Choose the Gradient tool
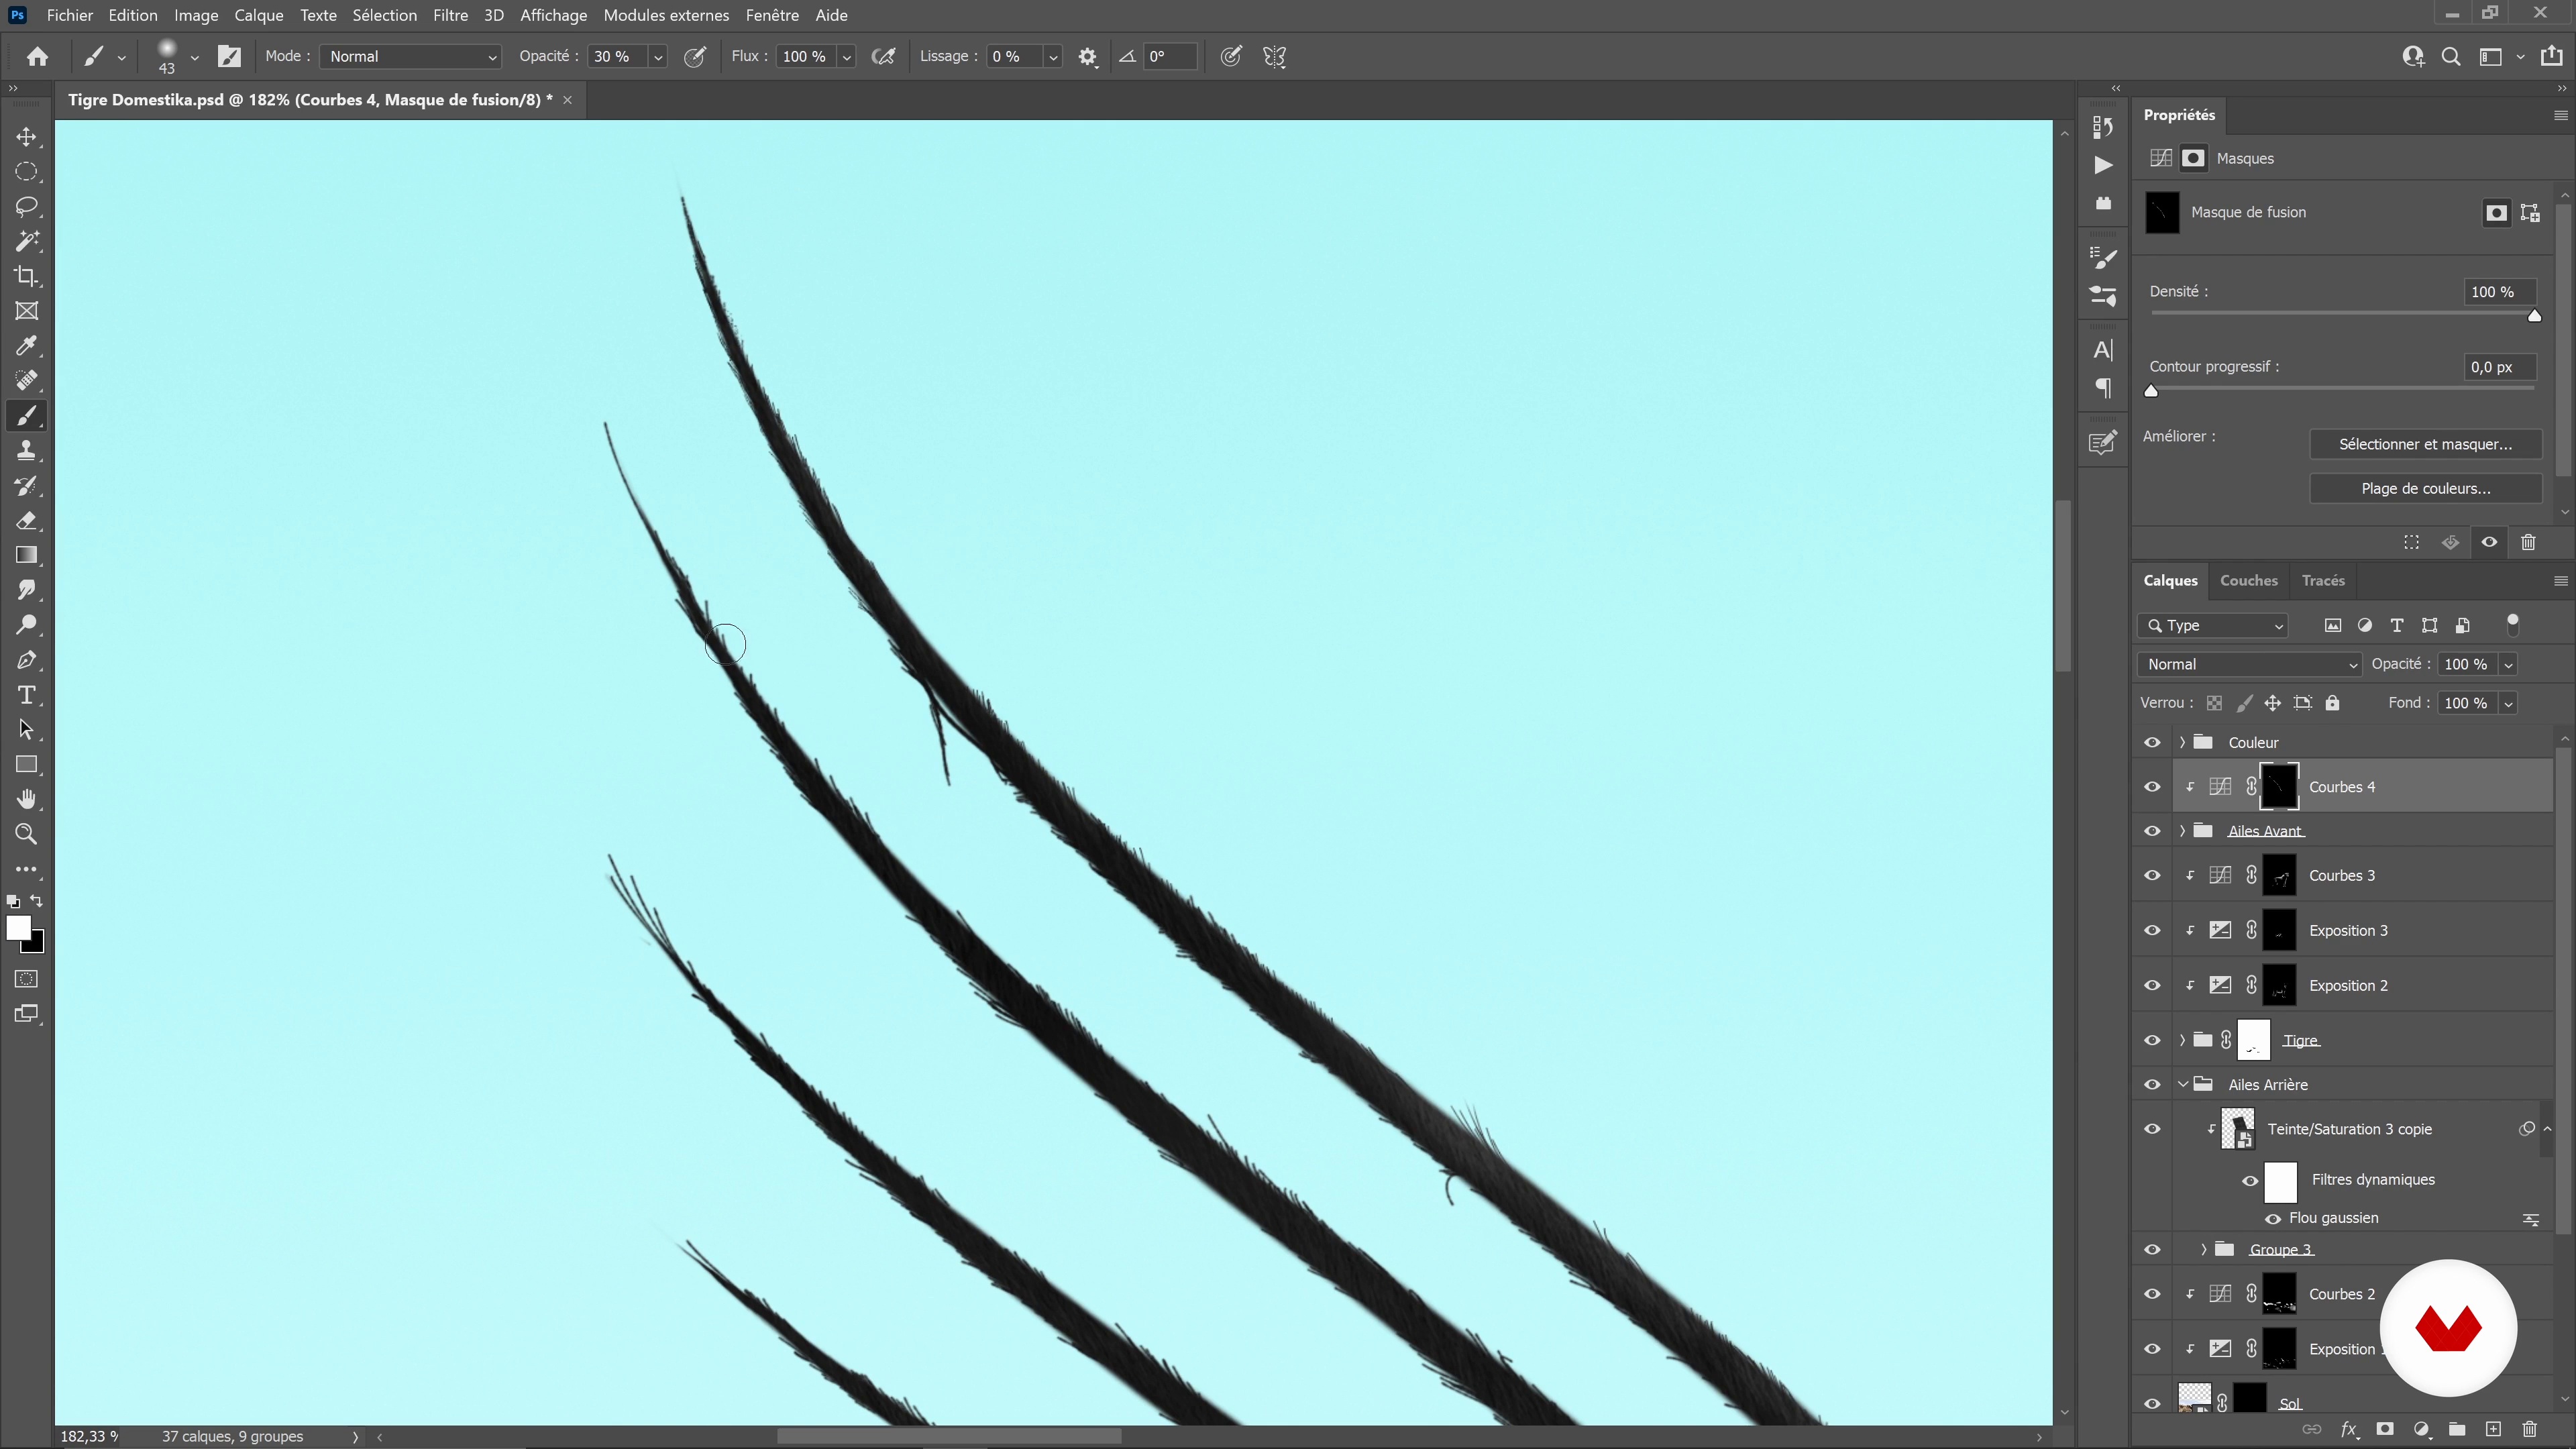 tap(27, 555)
